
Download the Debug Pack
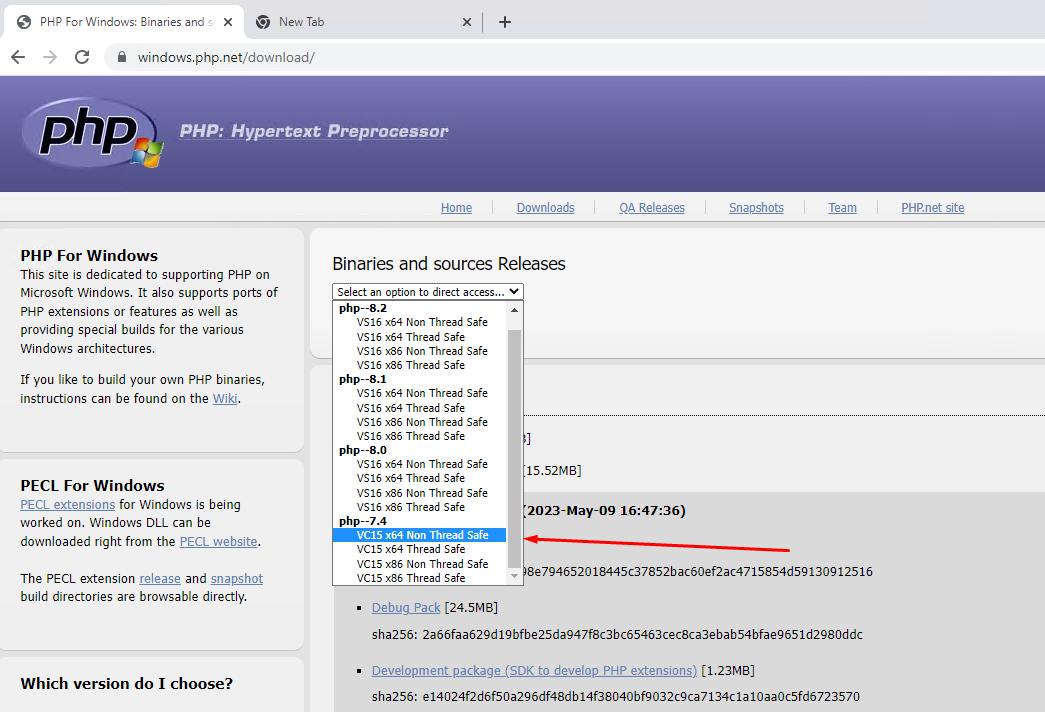[x=406, y=607]
